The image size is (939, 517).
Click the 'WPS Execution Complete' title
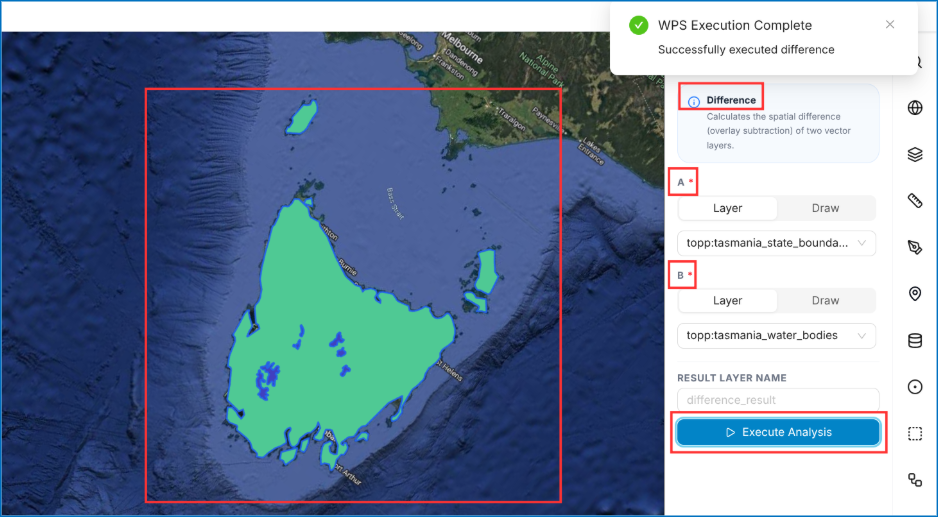pos(735,25)
